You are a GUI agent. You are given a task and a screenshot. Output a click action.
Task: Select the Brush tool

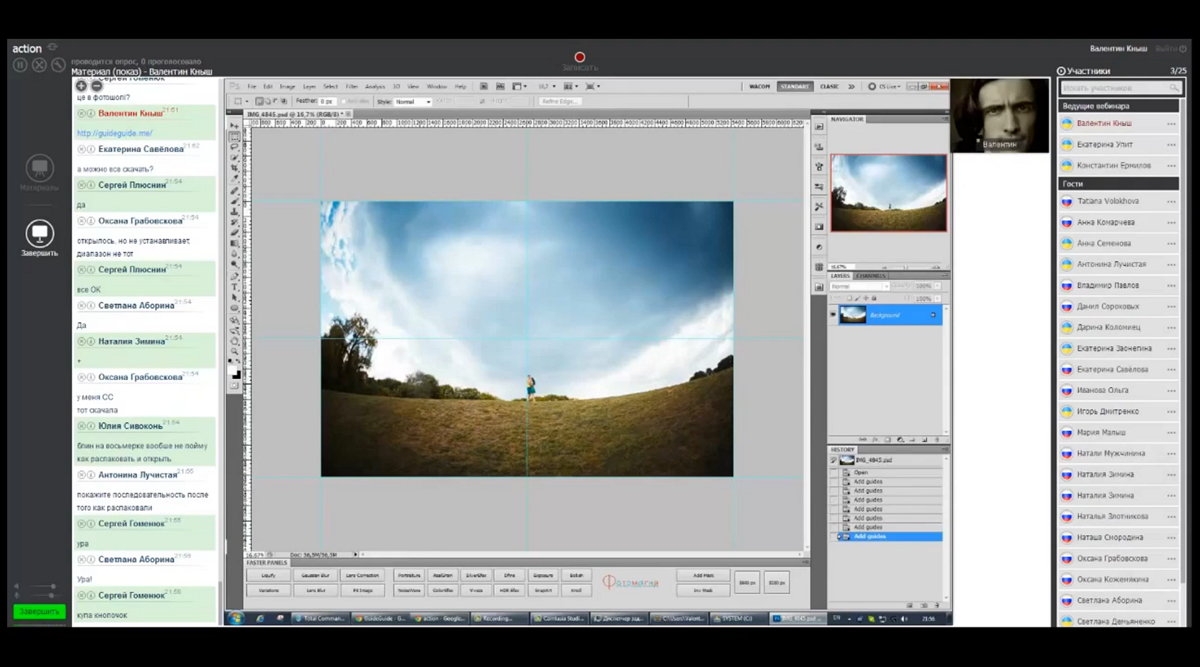[x=234, y=201]
